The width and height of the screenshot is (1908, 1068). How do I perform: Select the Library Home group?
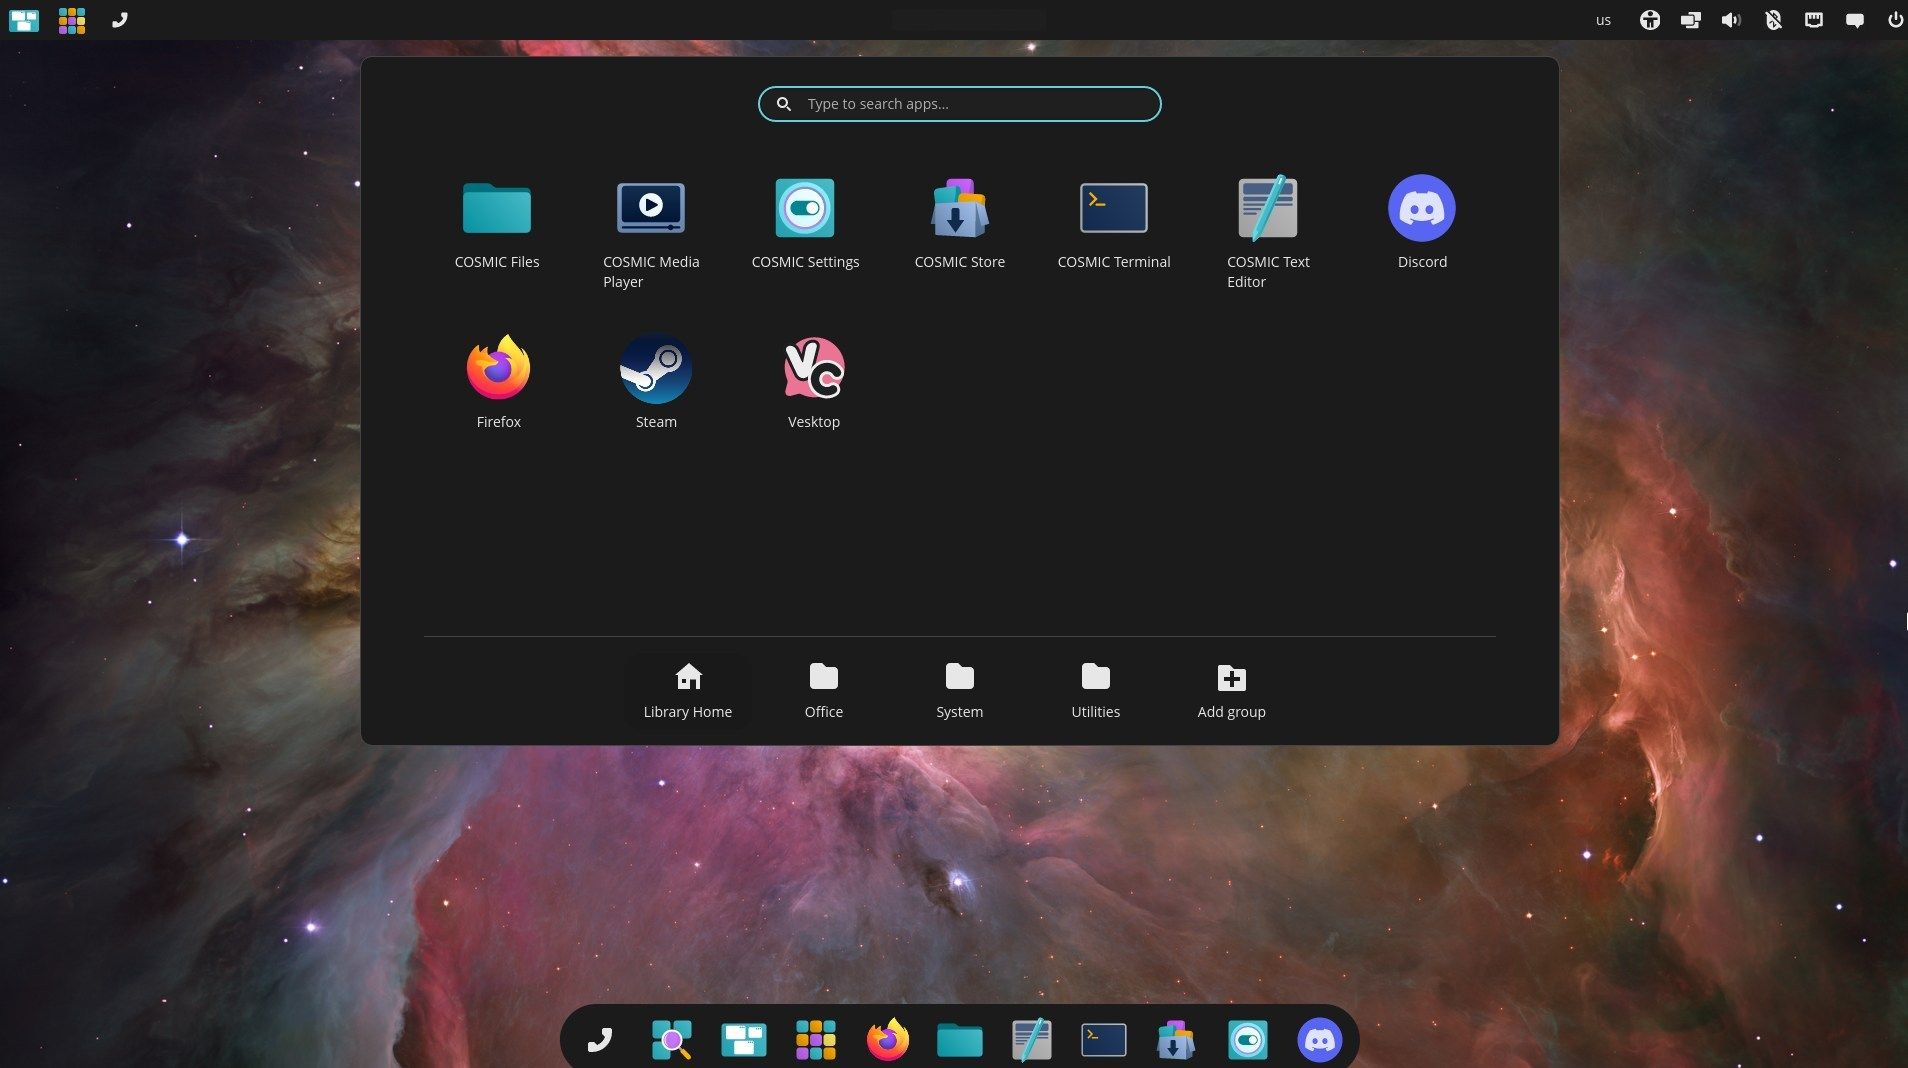(x=687, y=691)
